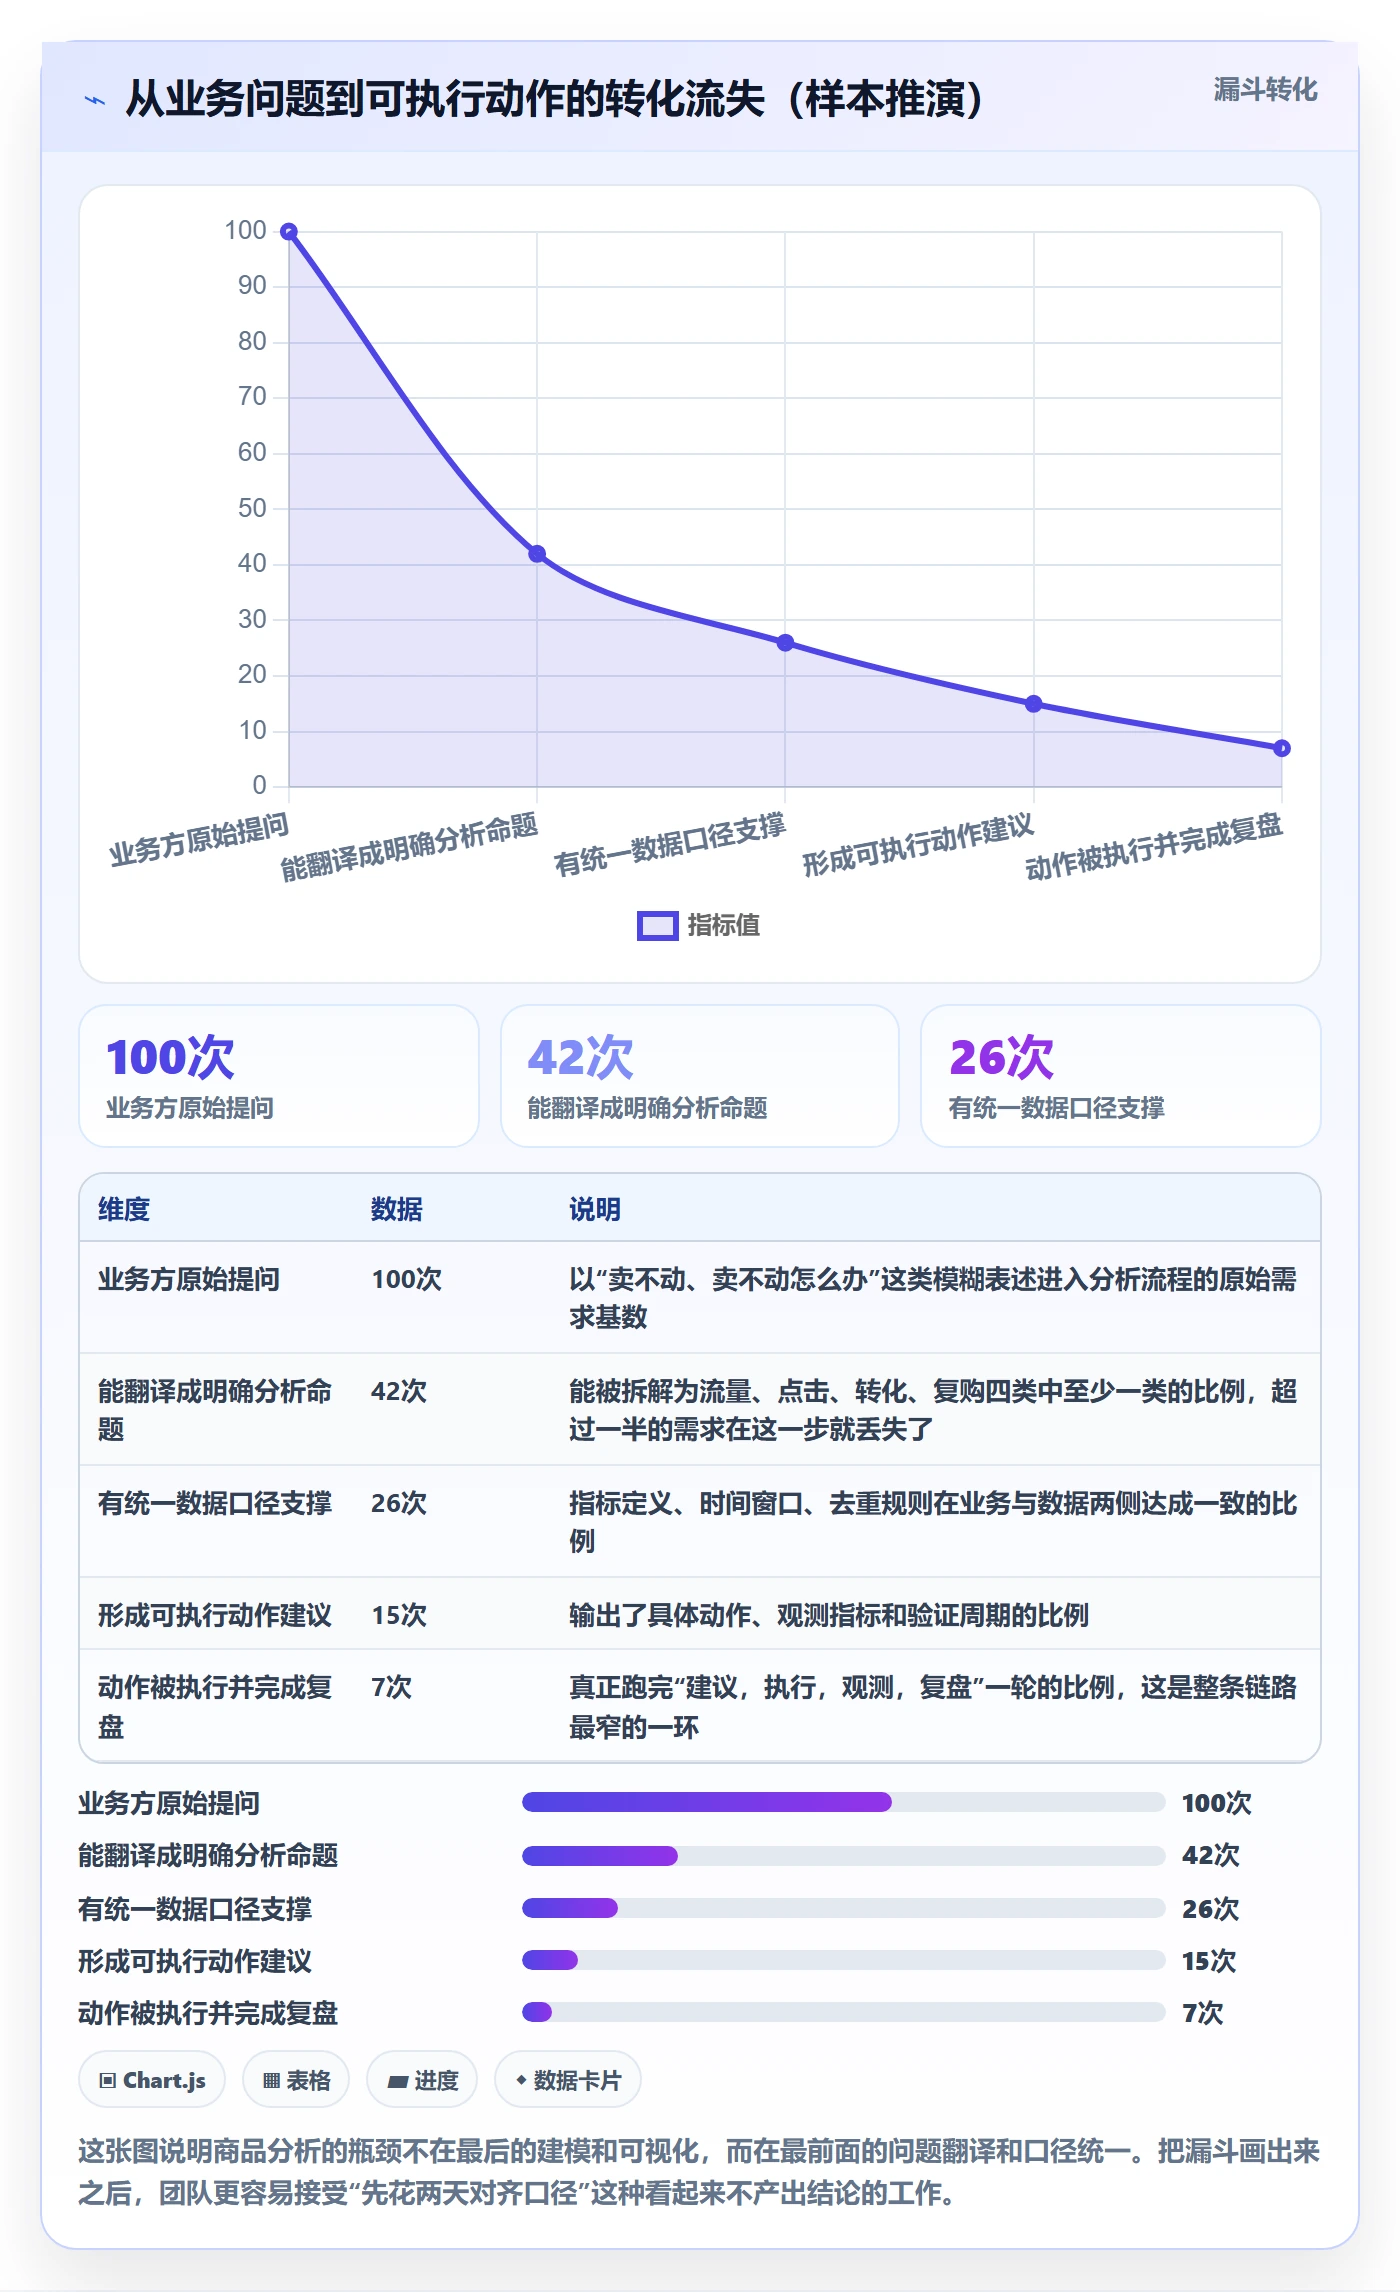1400x2292 pixels.
Task: Click the 有统一数据口径支撑 progress bar
Action: tap(843, 1908)
